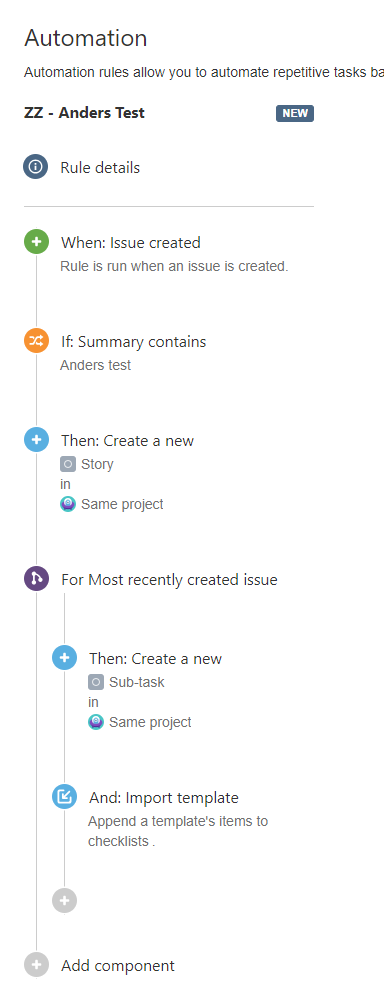Select the blue Create a new Sub-task action icon

(64, 657)
